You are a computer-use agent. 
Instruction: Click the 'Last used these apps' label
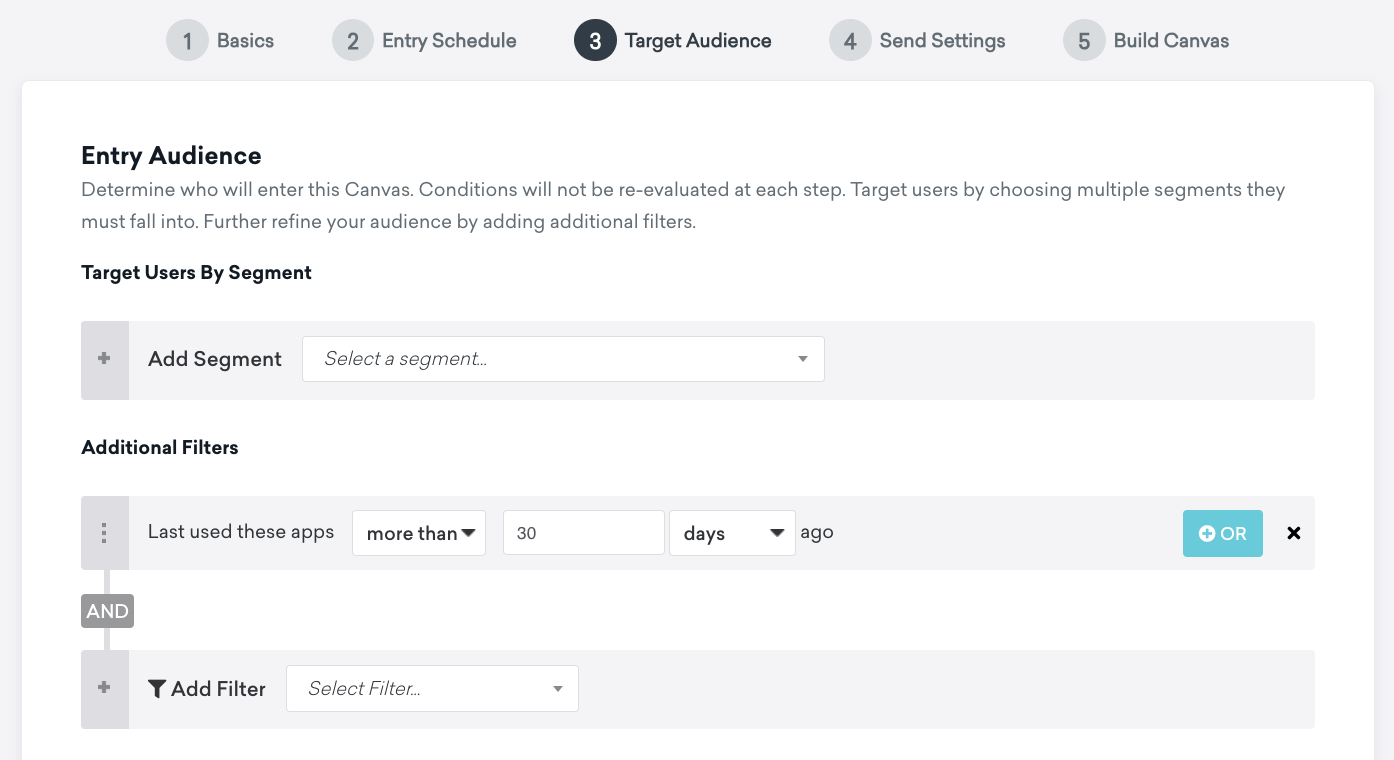pyautogui.click(x=241, y=532)
